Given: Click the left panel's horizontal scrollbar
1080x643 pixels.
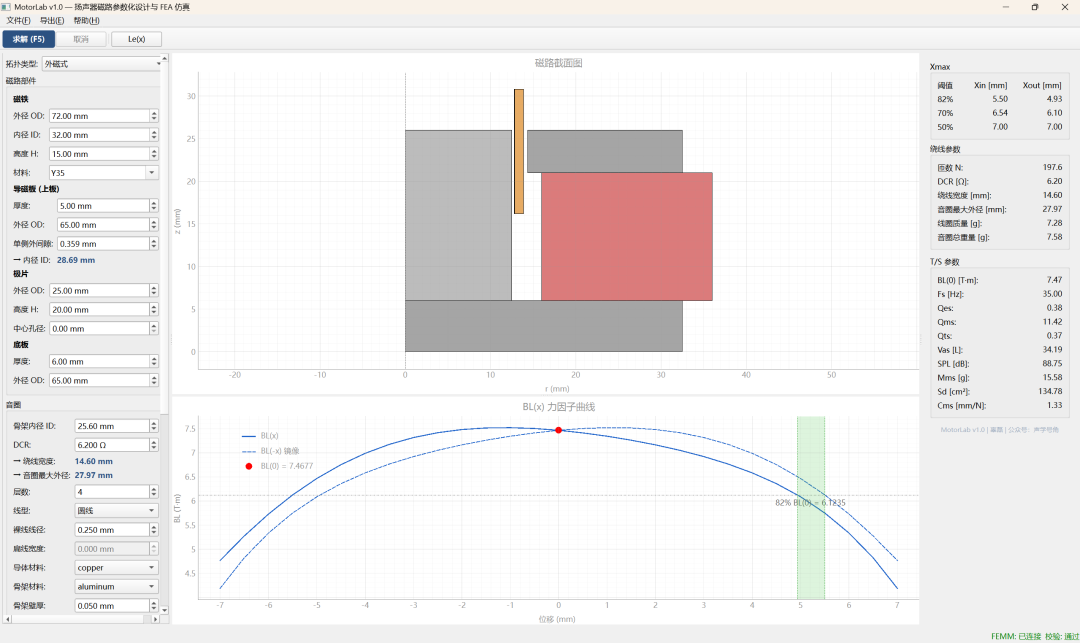Looking at the screenshot, I should 80,620.
